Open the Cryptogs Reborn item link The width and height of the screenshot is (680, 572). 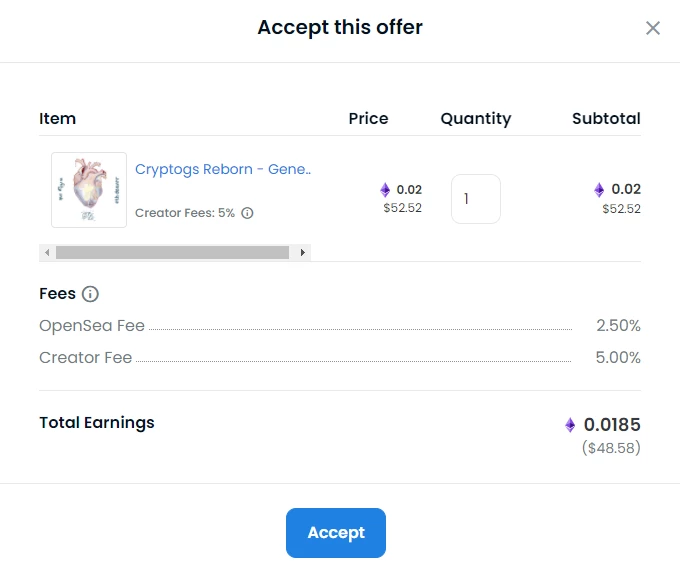point(223,169)
